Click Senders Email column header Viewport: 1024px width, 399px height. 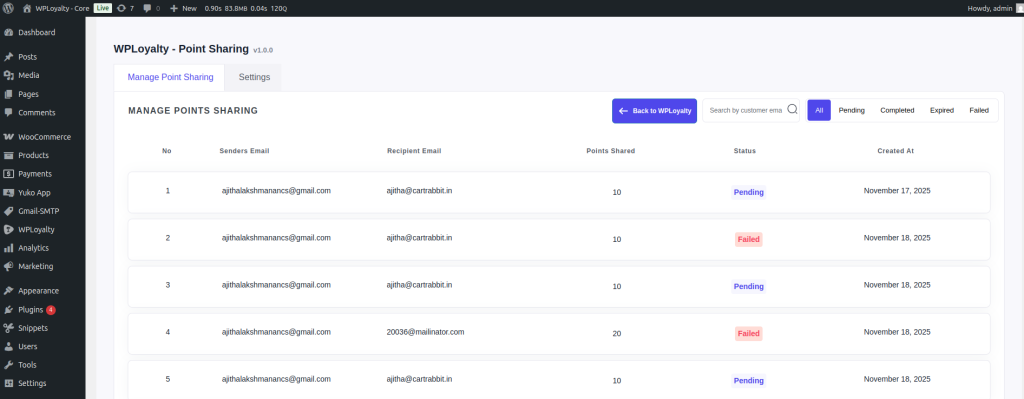244,151
